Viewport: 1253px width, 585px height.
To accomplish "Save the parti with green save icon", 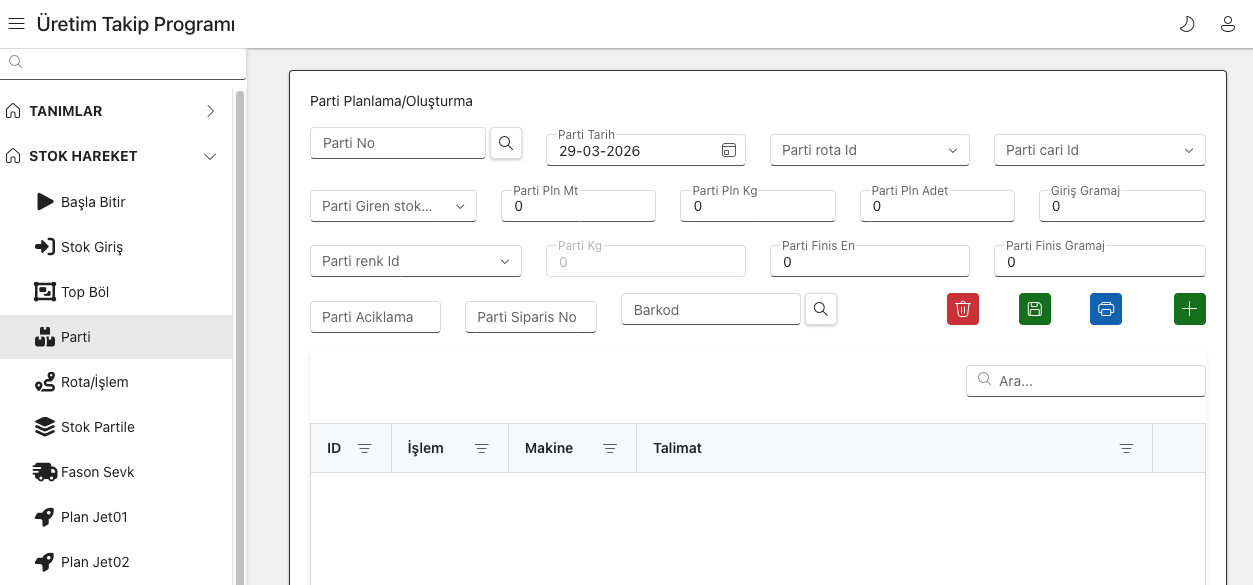I will 1034,309.
